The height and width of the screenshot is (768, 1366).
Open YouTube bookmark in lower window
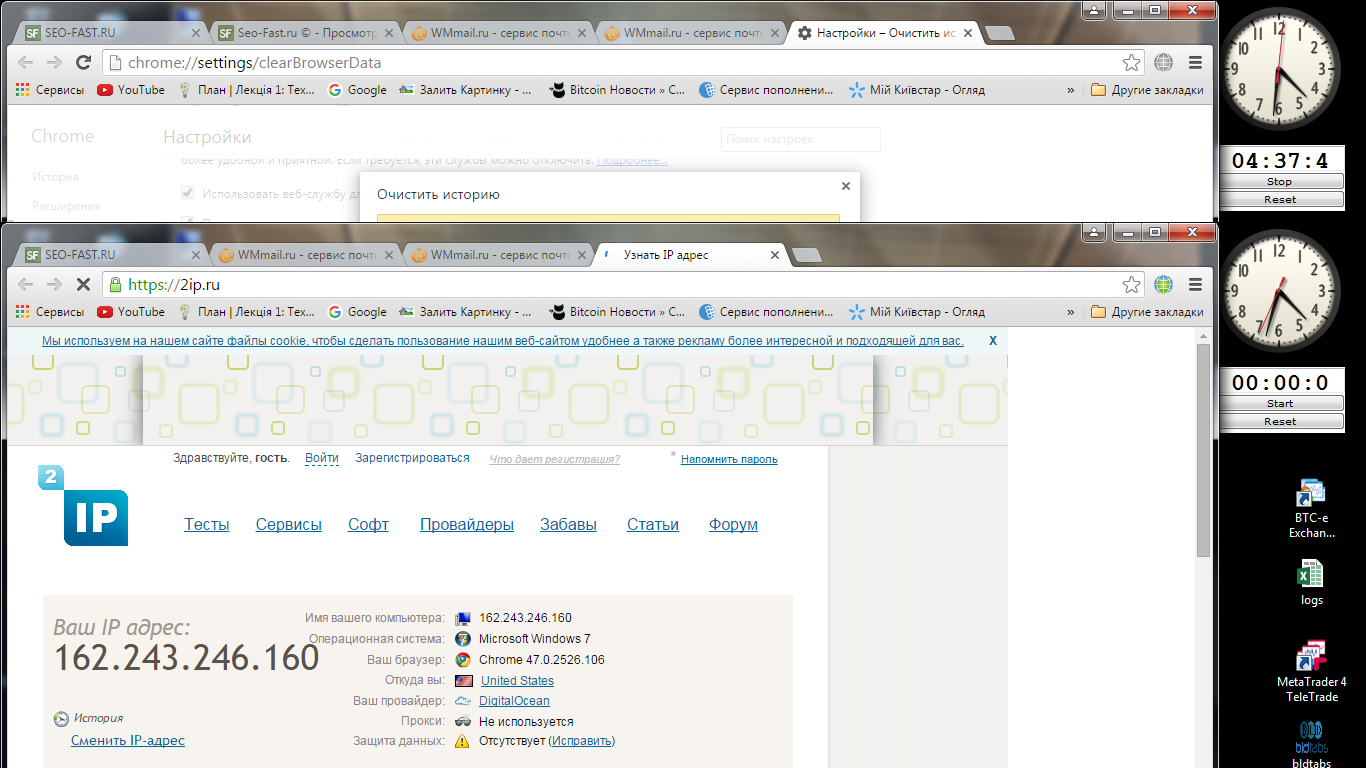coord(131,312)
